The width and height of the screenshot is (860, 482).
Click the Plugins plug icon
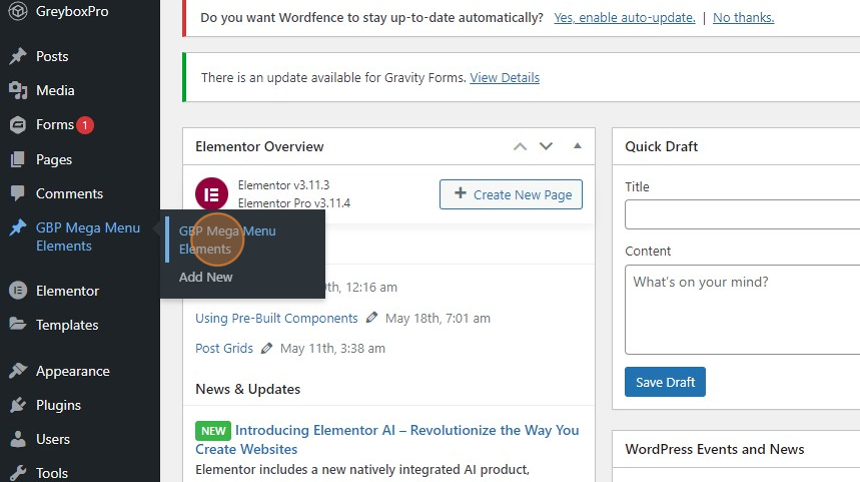pyautogui.click(x=18, y=405)
